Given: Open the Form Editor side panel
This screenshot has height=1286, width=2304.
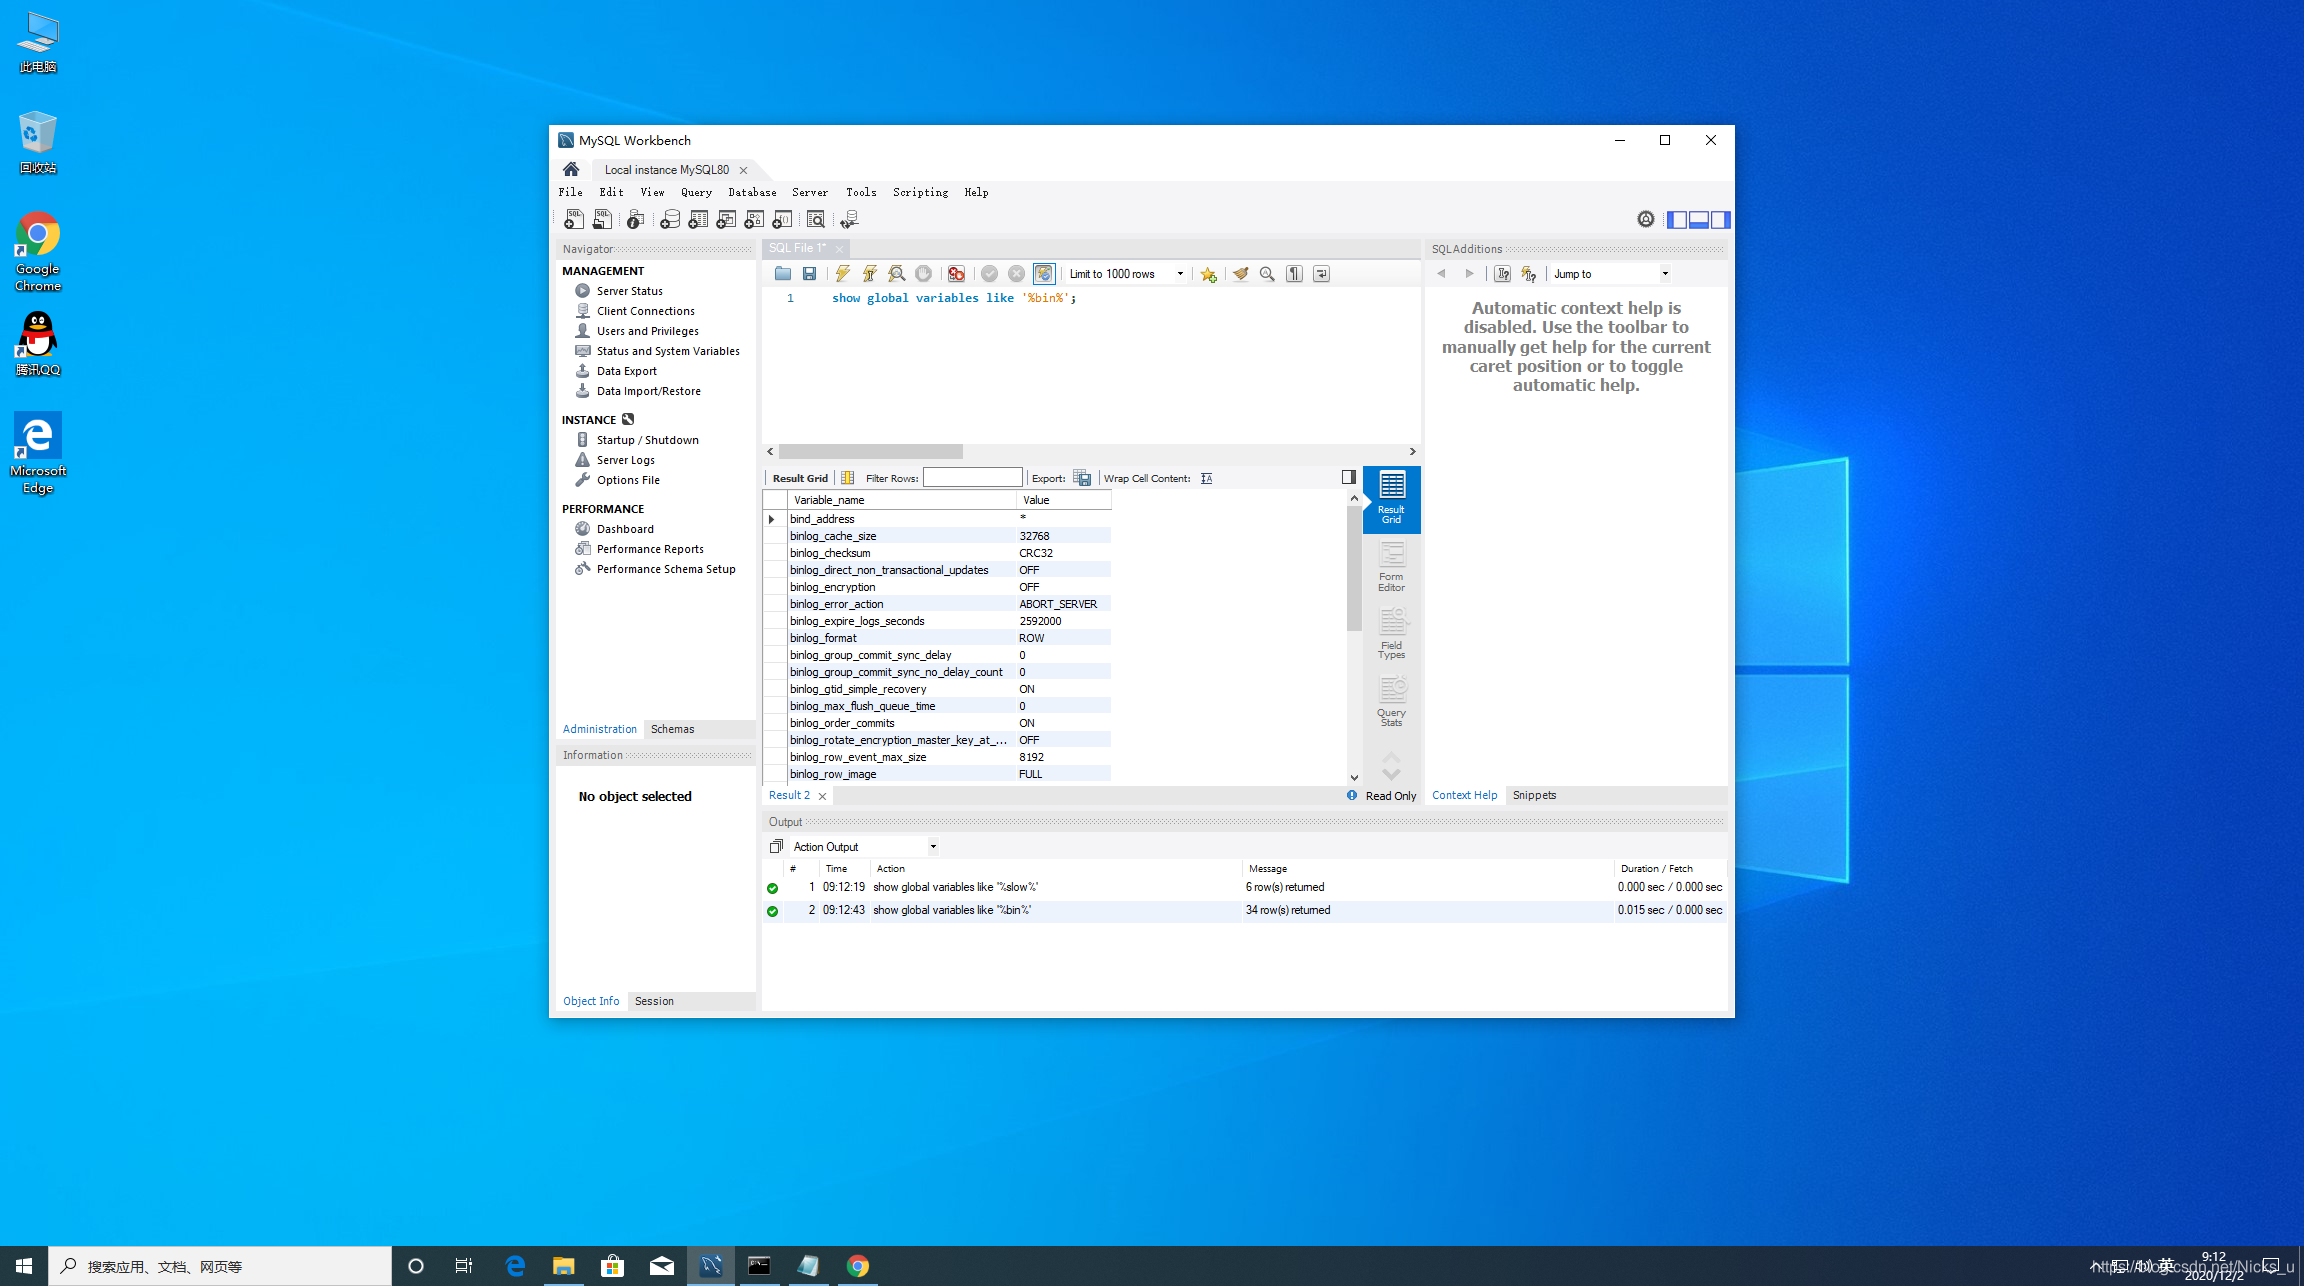Looking at the screenshot, I should pos(1391,566).
